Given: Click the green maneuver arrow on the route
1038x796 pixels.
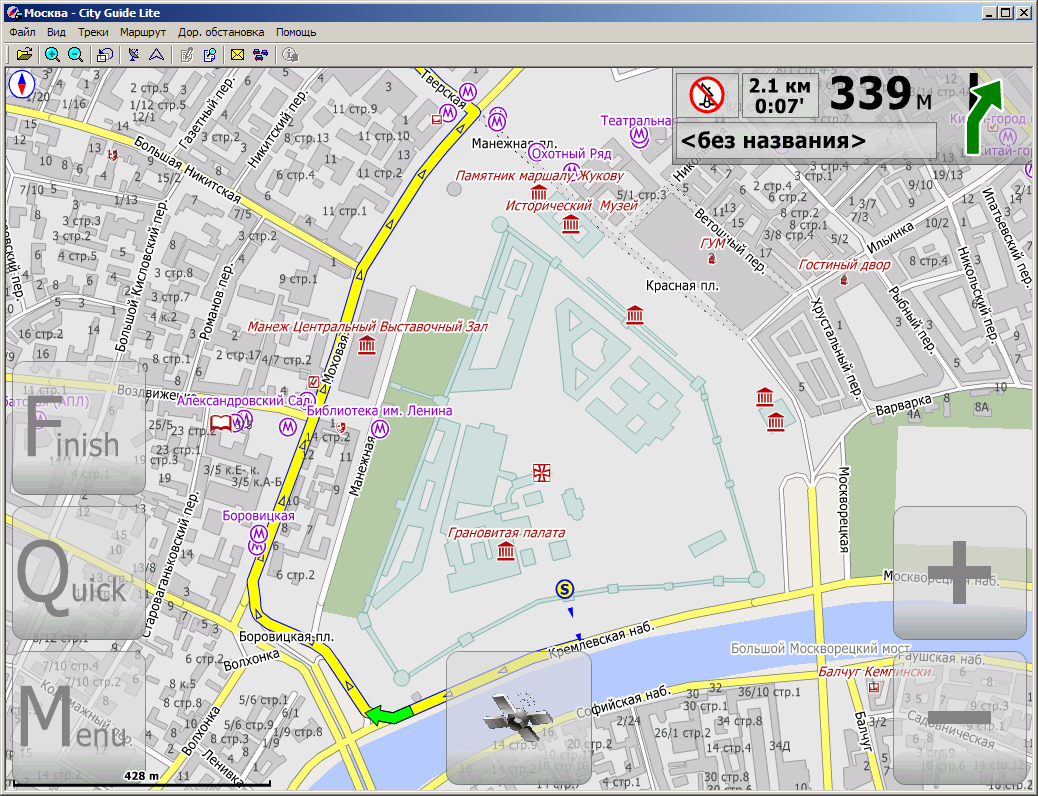Looking at the screenshot, I should 388,715.
